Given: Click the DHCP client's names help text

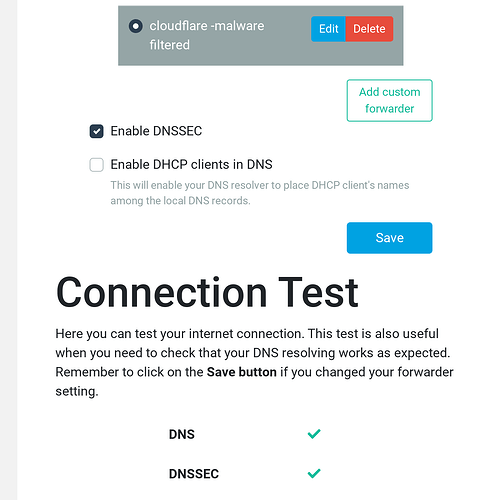Looking at the screenshot, I should (260, 193).
